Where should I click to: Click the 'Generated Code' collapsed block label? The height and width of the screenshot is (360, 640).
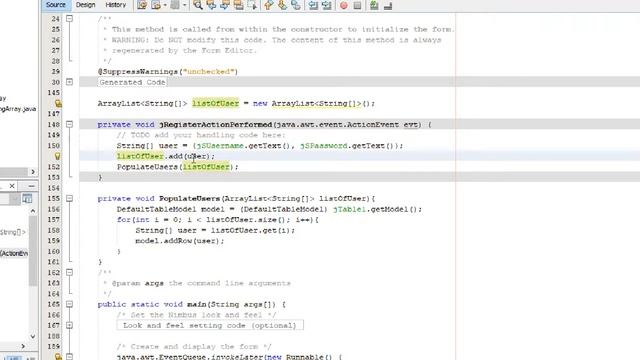[132, 82]
